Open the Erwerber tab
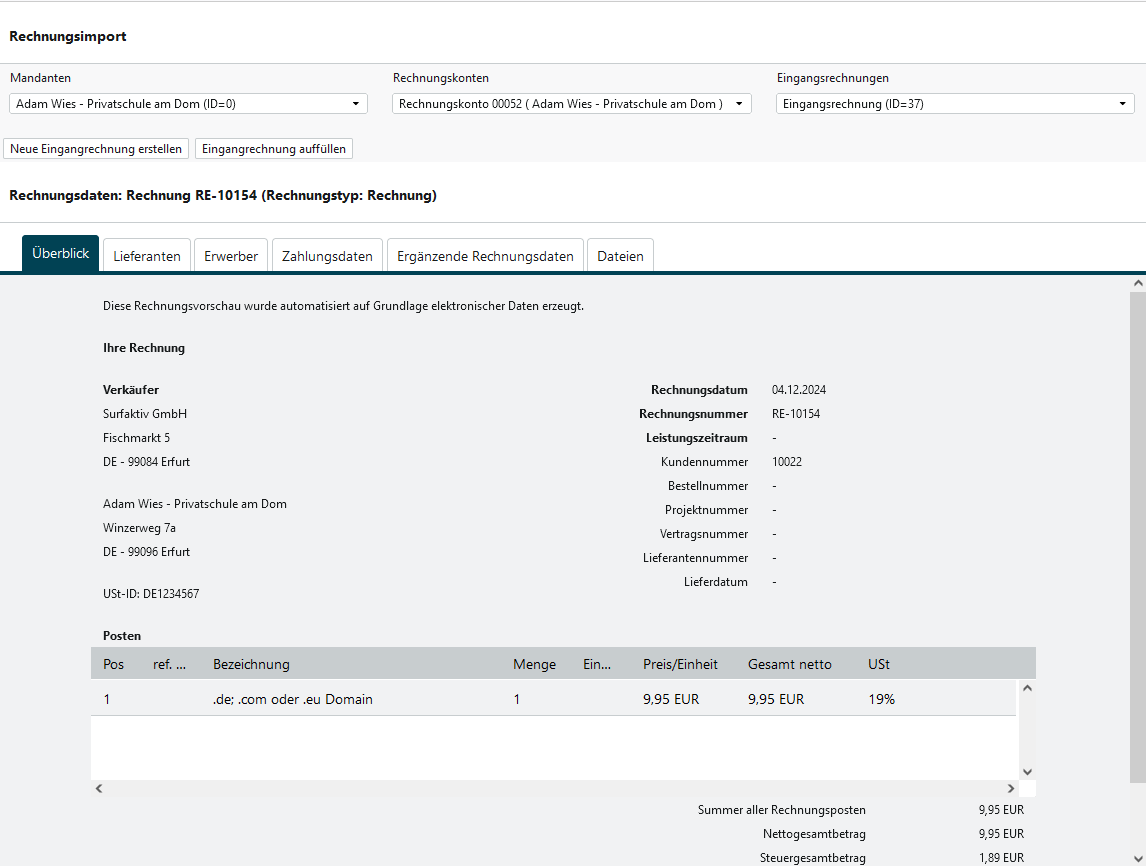The width and height of the screenshot is (1146, 866). (x=231, y=256)
